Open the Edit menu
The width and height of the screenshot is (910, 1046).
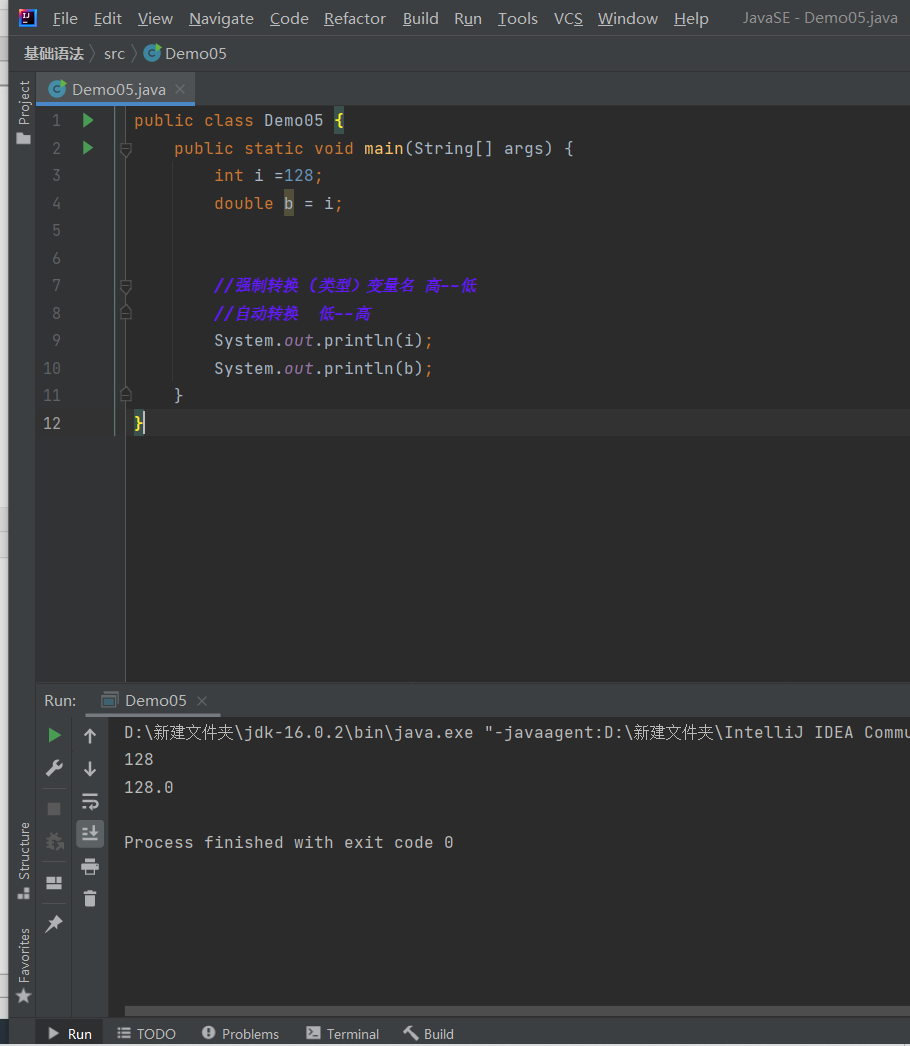pyautogui.click(x=107, y=19)
